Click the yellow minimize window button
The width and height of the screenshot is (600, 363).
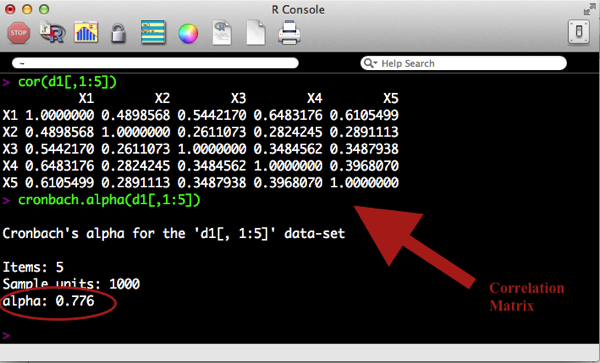27,9
